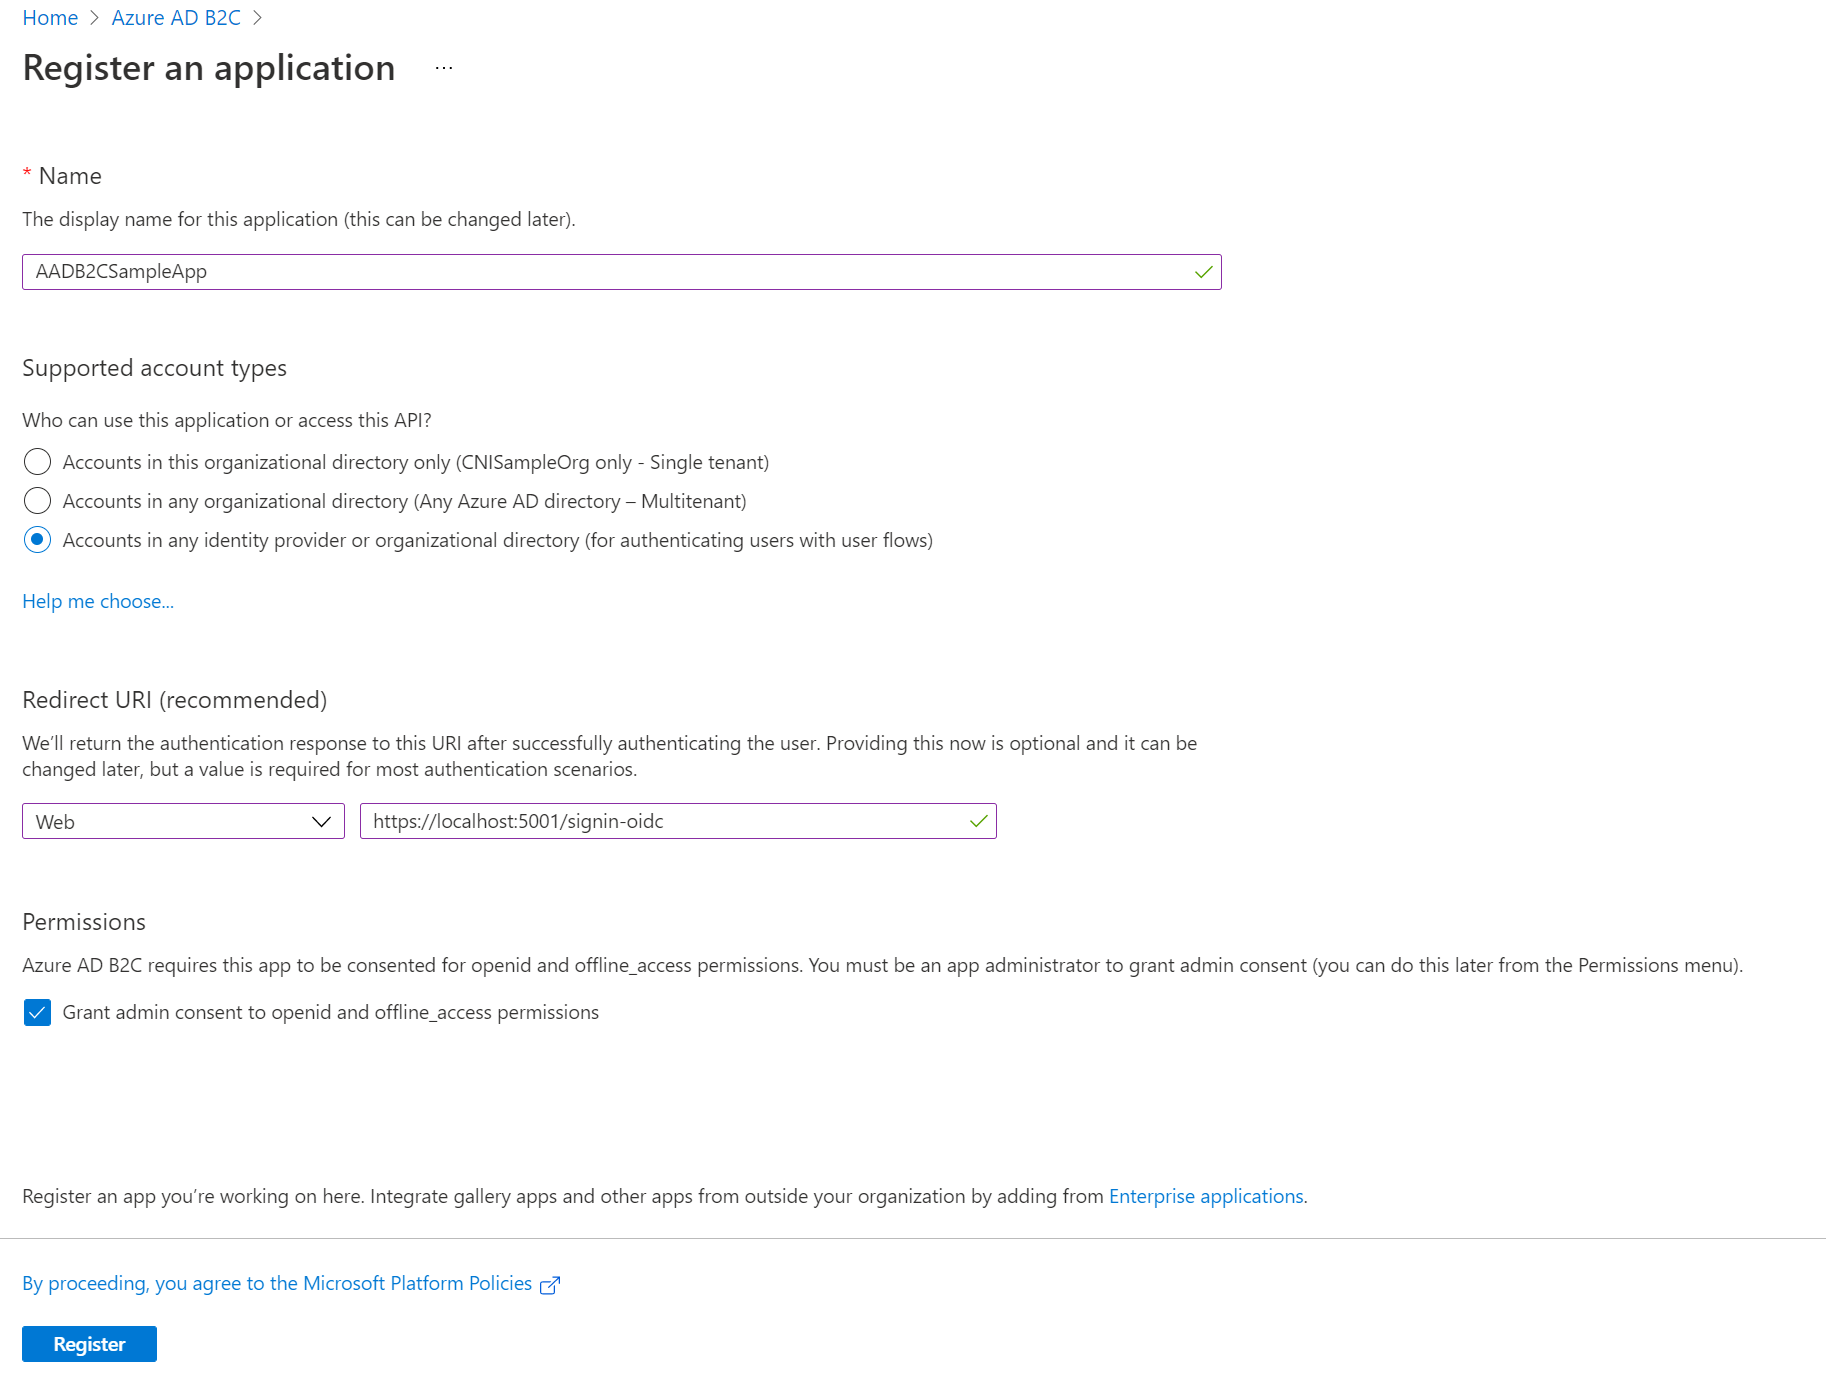Expand the platform selector chevron
Image resolution: width=1826 pixels, height=1389 pixels.
[x=322, y=821]
